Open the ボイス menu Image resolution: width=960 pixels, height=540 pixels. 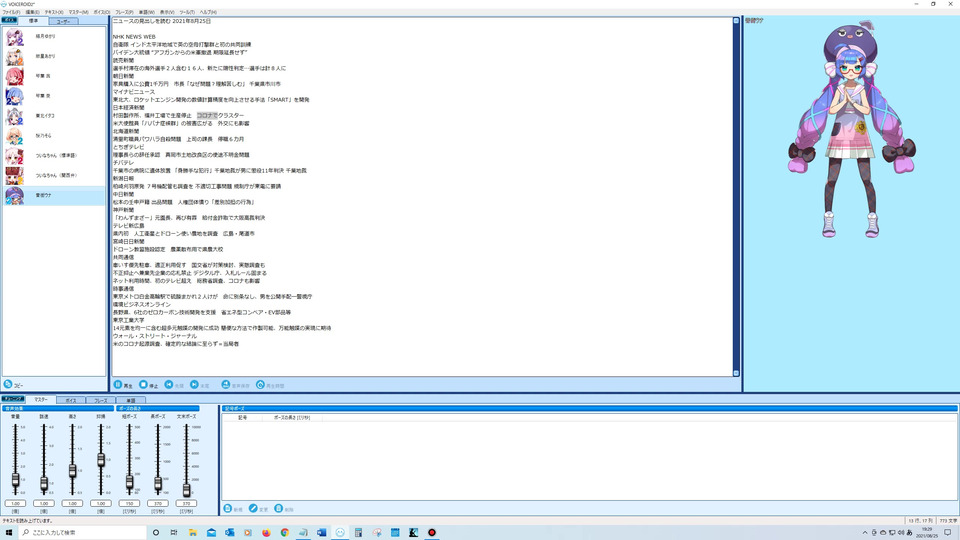point(102,12)
